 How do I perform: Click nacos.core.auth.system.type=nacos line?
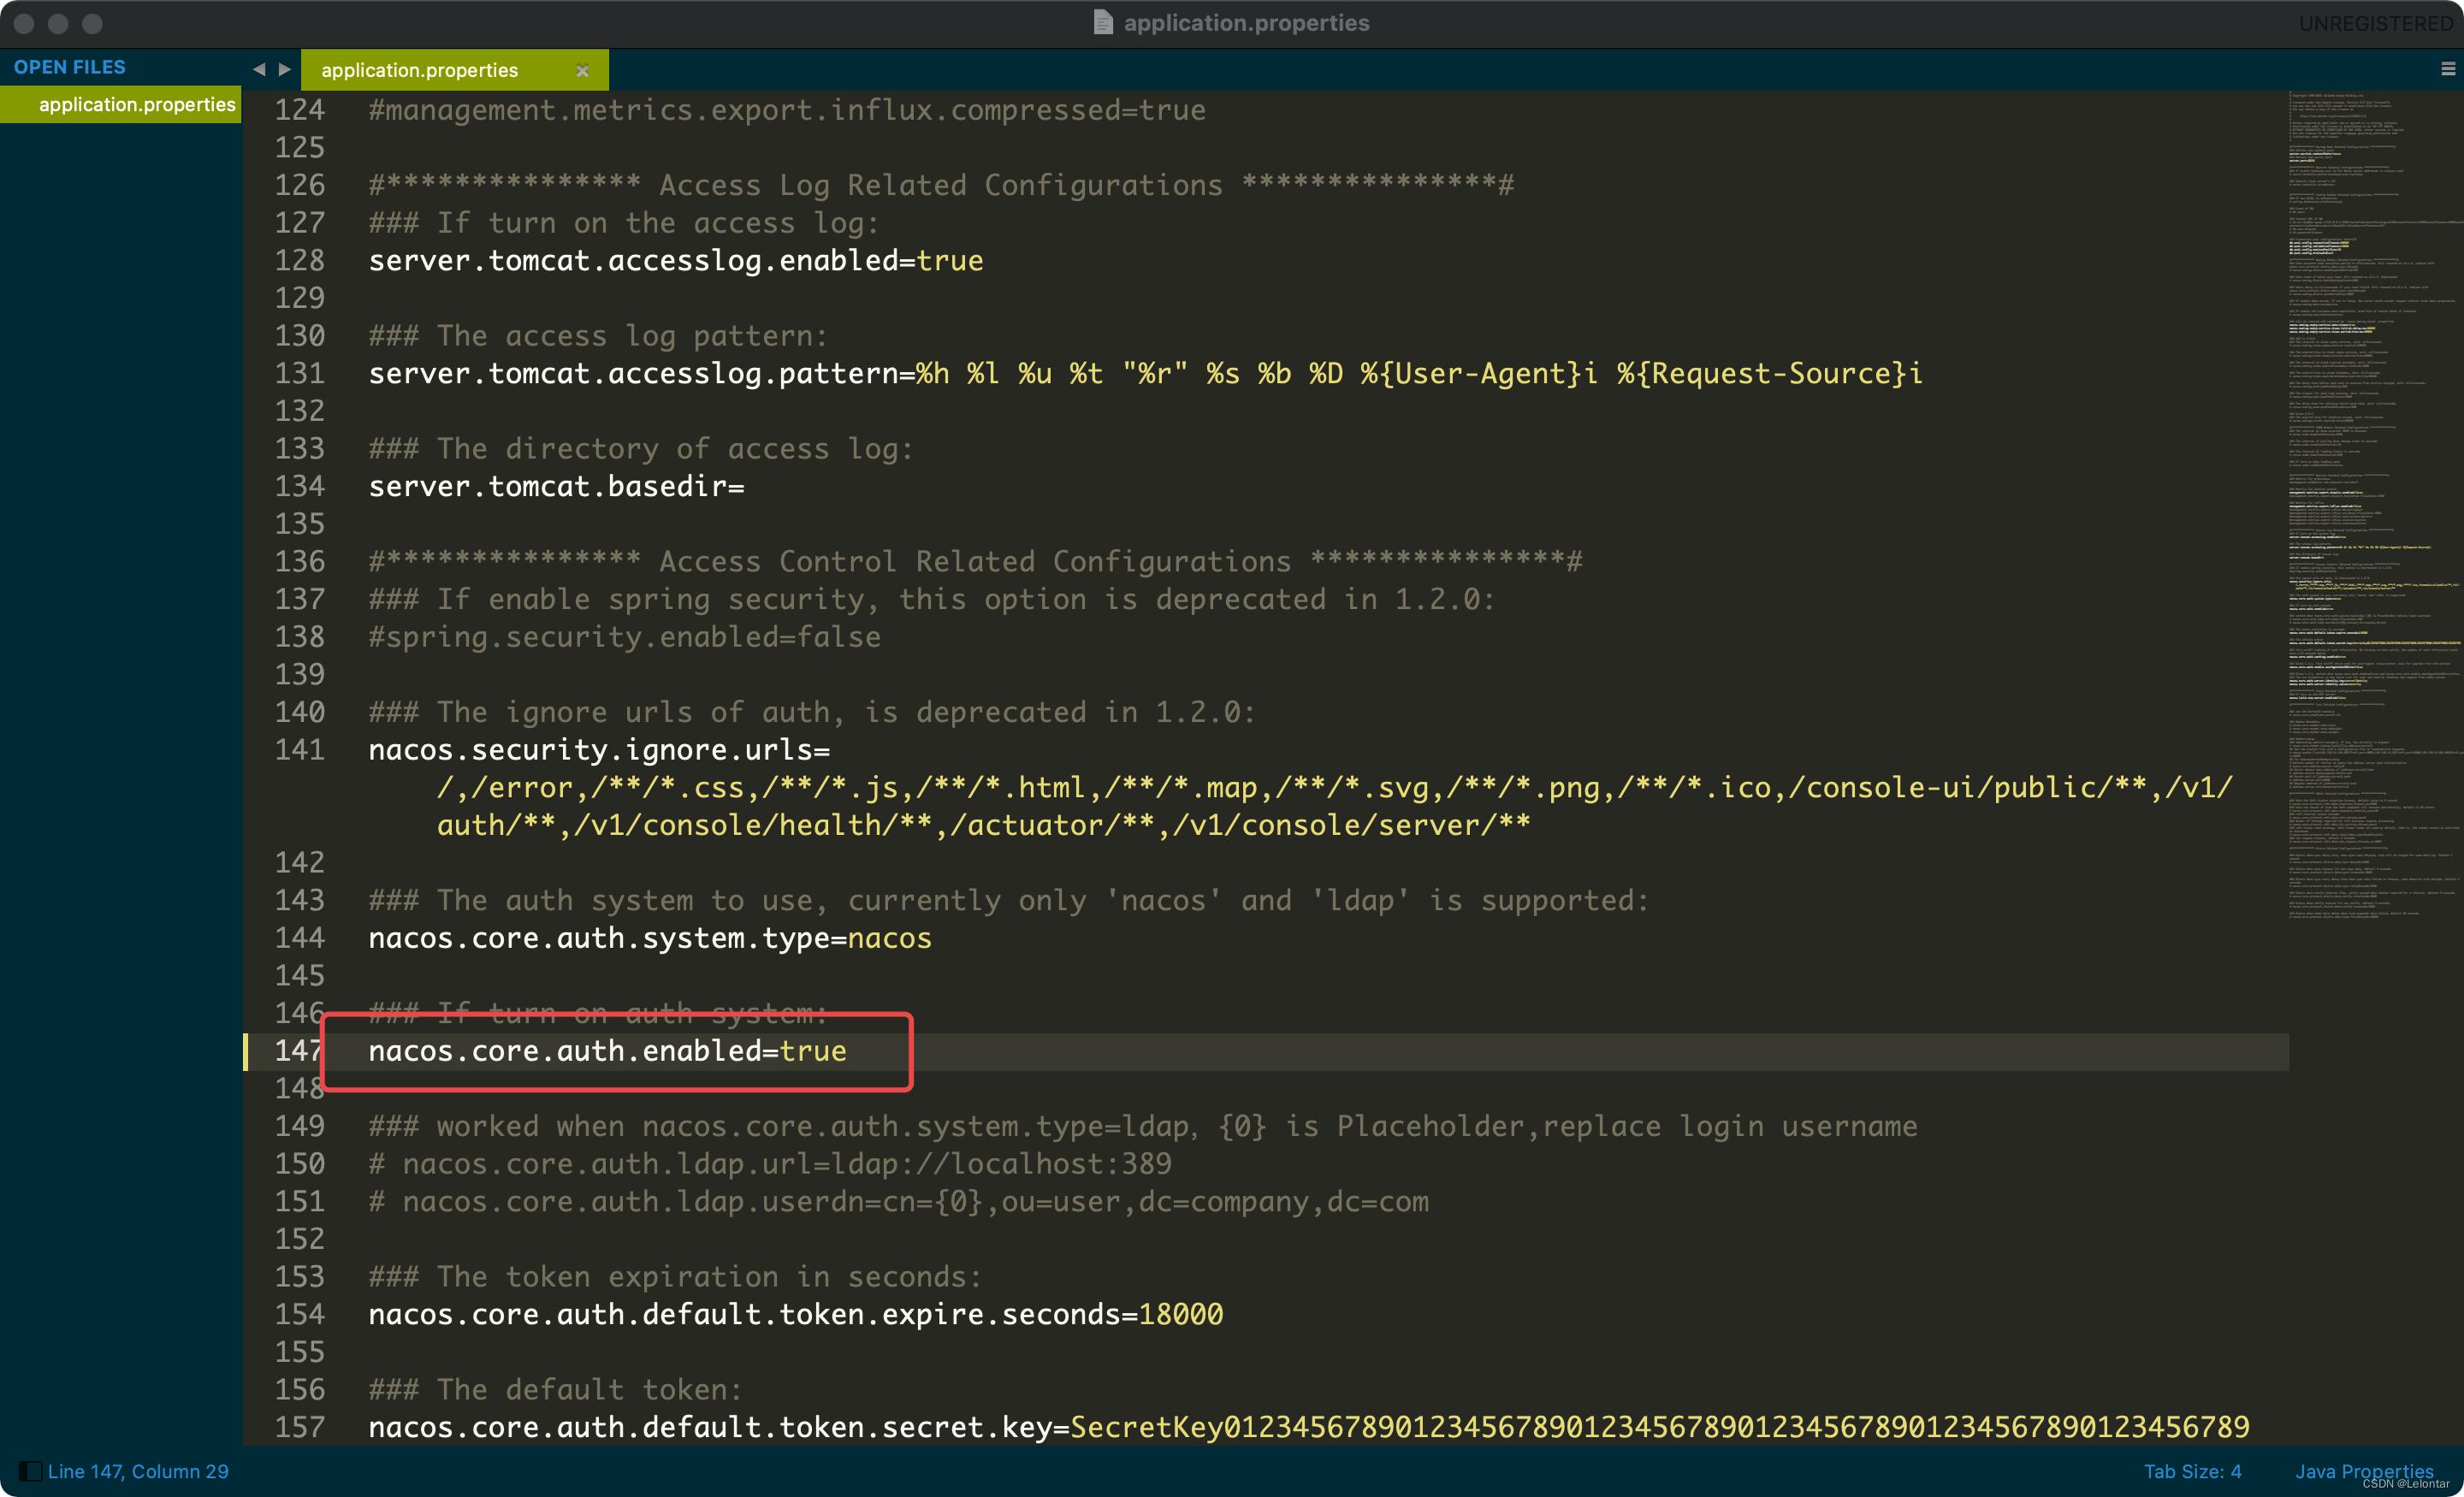point(650,938)
